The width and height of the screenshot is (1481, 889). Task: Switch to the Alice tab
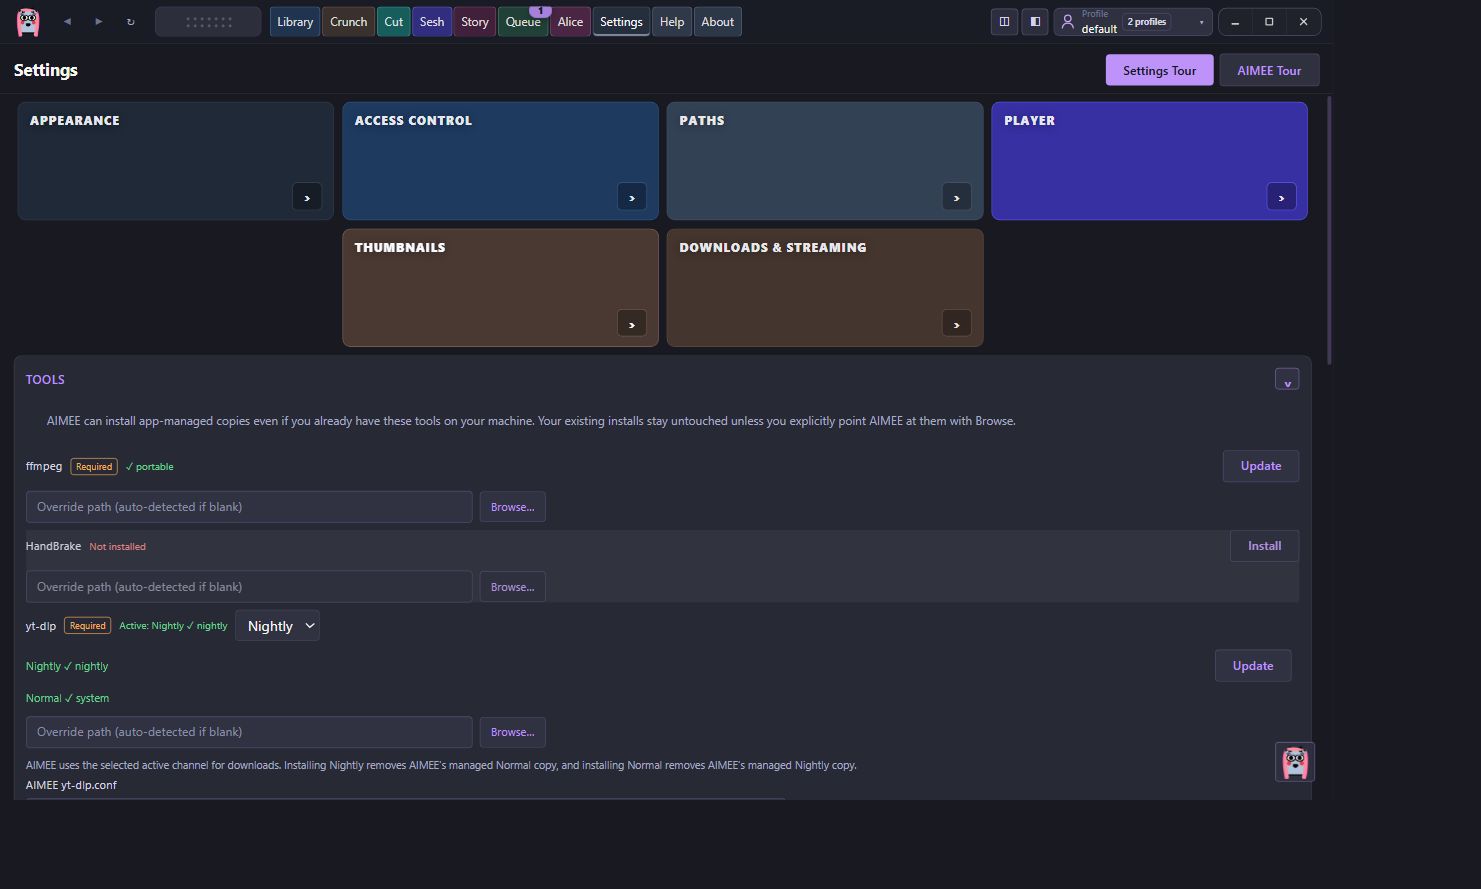[570, 22]
